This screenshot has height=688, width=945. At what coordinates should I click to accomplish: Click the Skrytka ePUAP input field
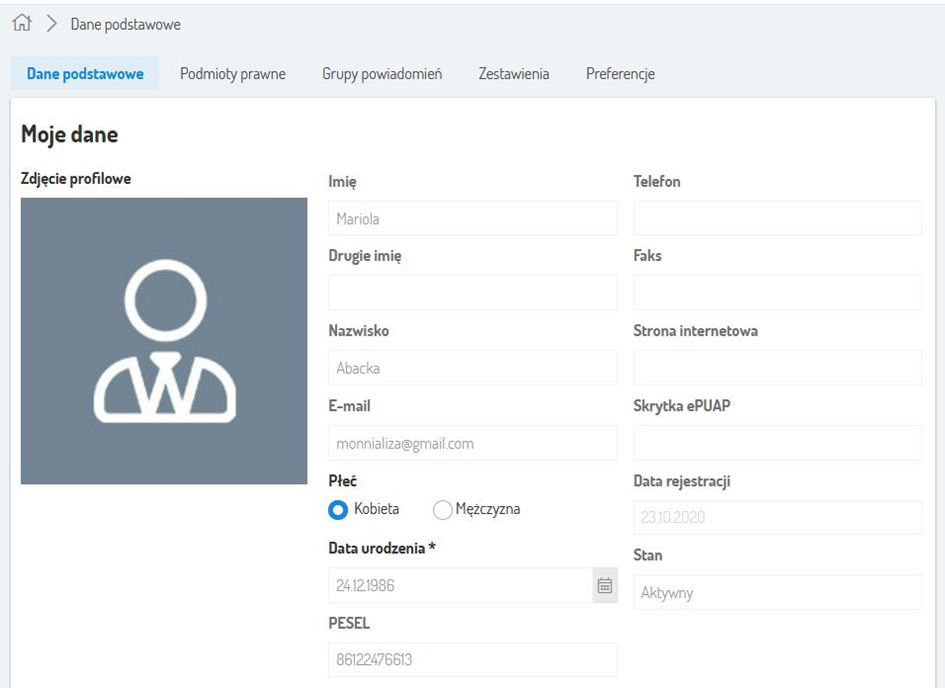(777, 443)
